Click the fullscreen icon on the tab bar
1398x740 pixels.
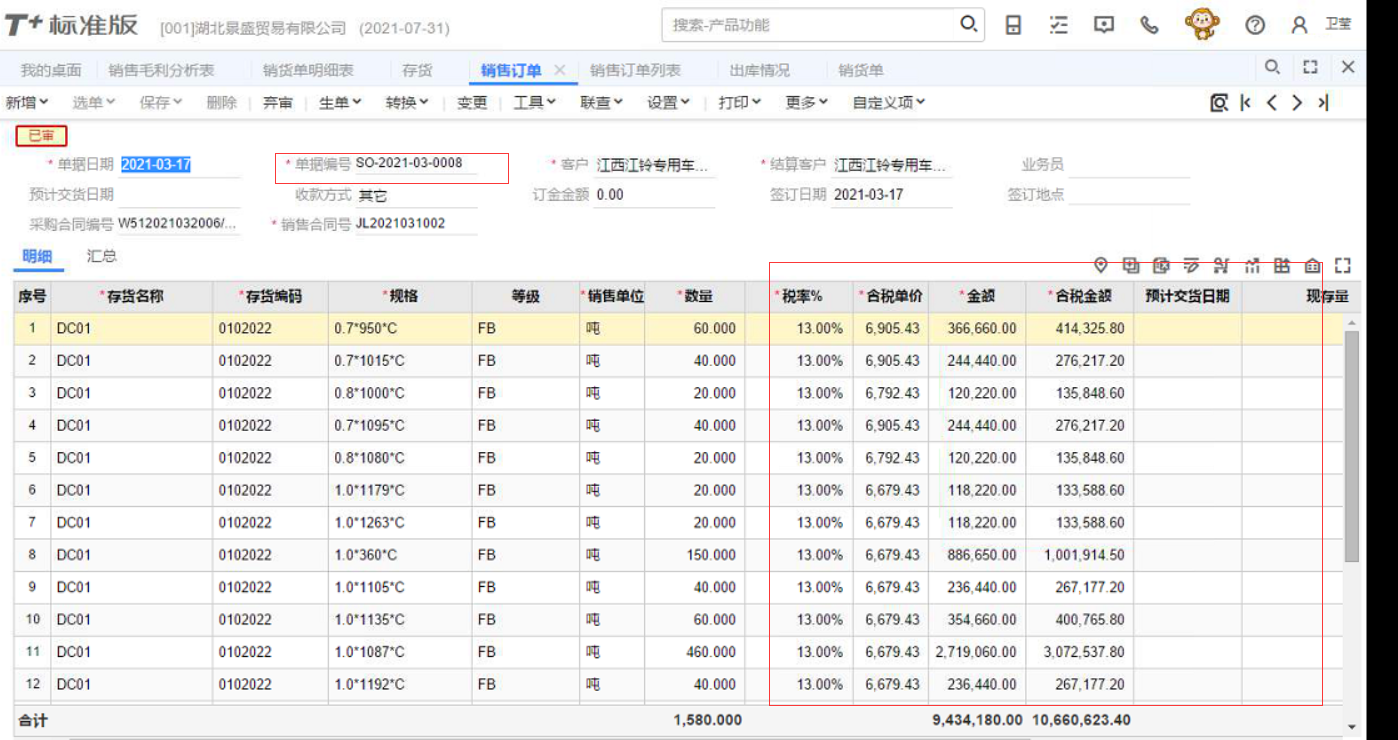tap(1310, 67)
